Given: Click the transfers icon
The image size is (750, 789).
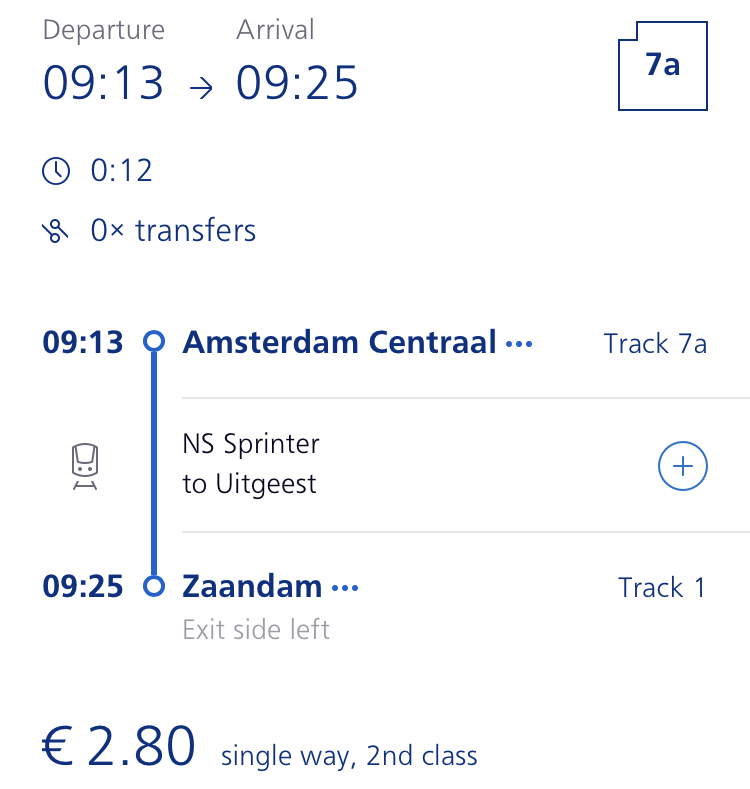Looking at the screenshot, I should click(55, 231).
